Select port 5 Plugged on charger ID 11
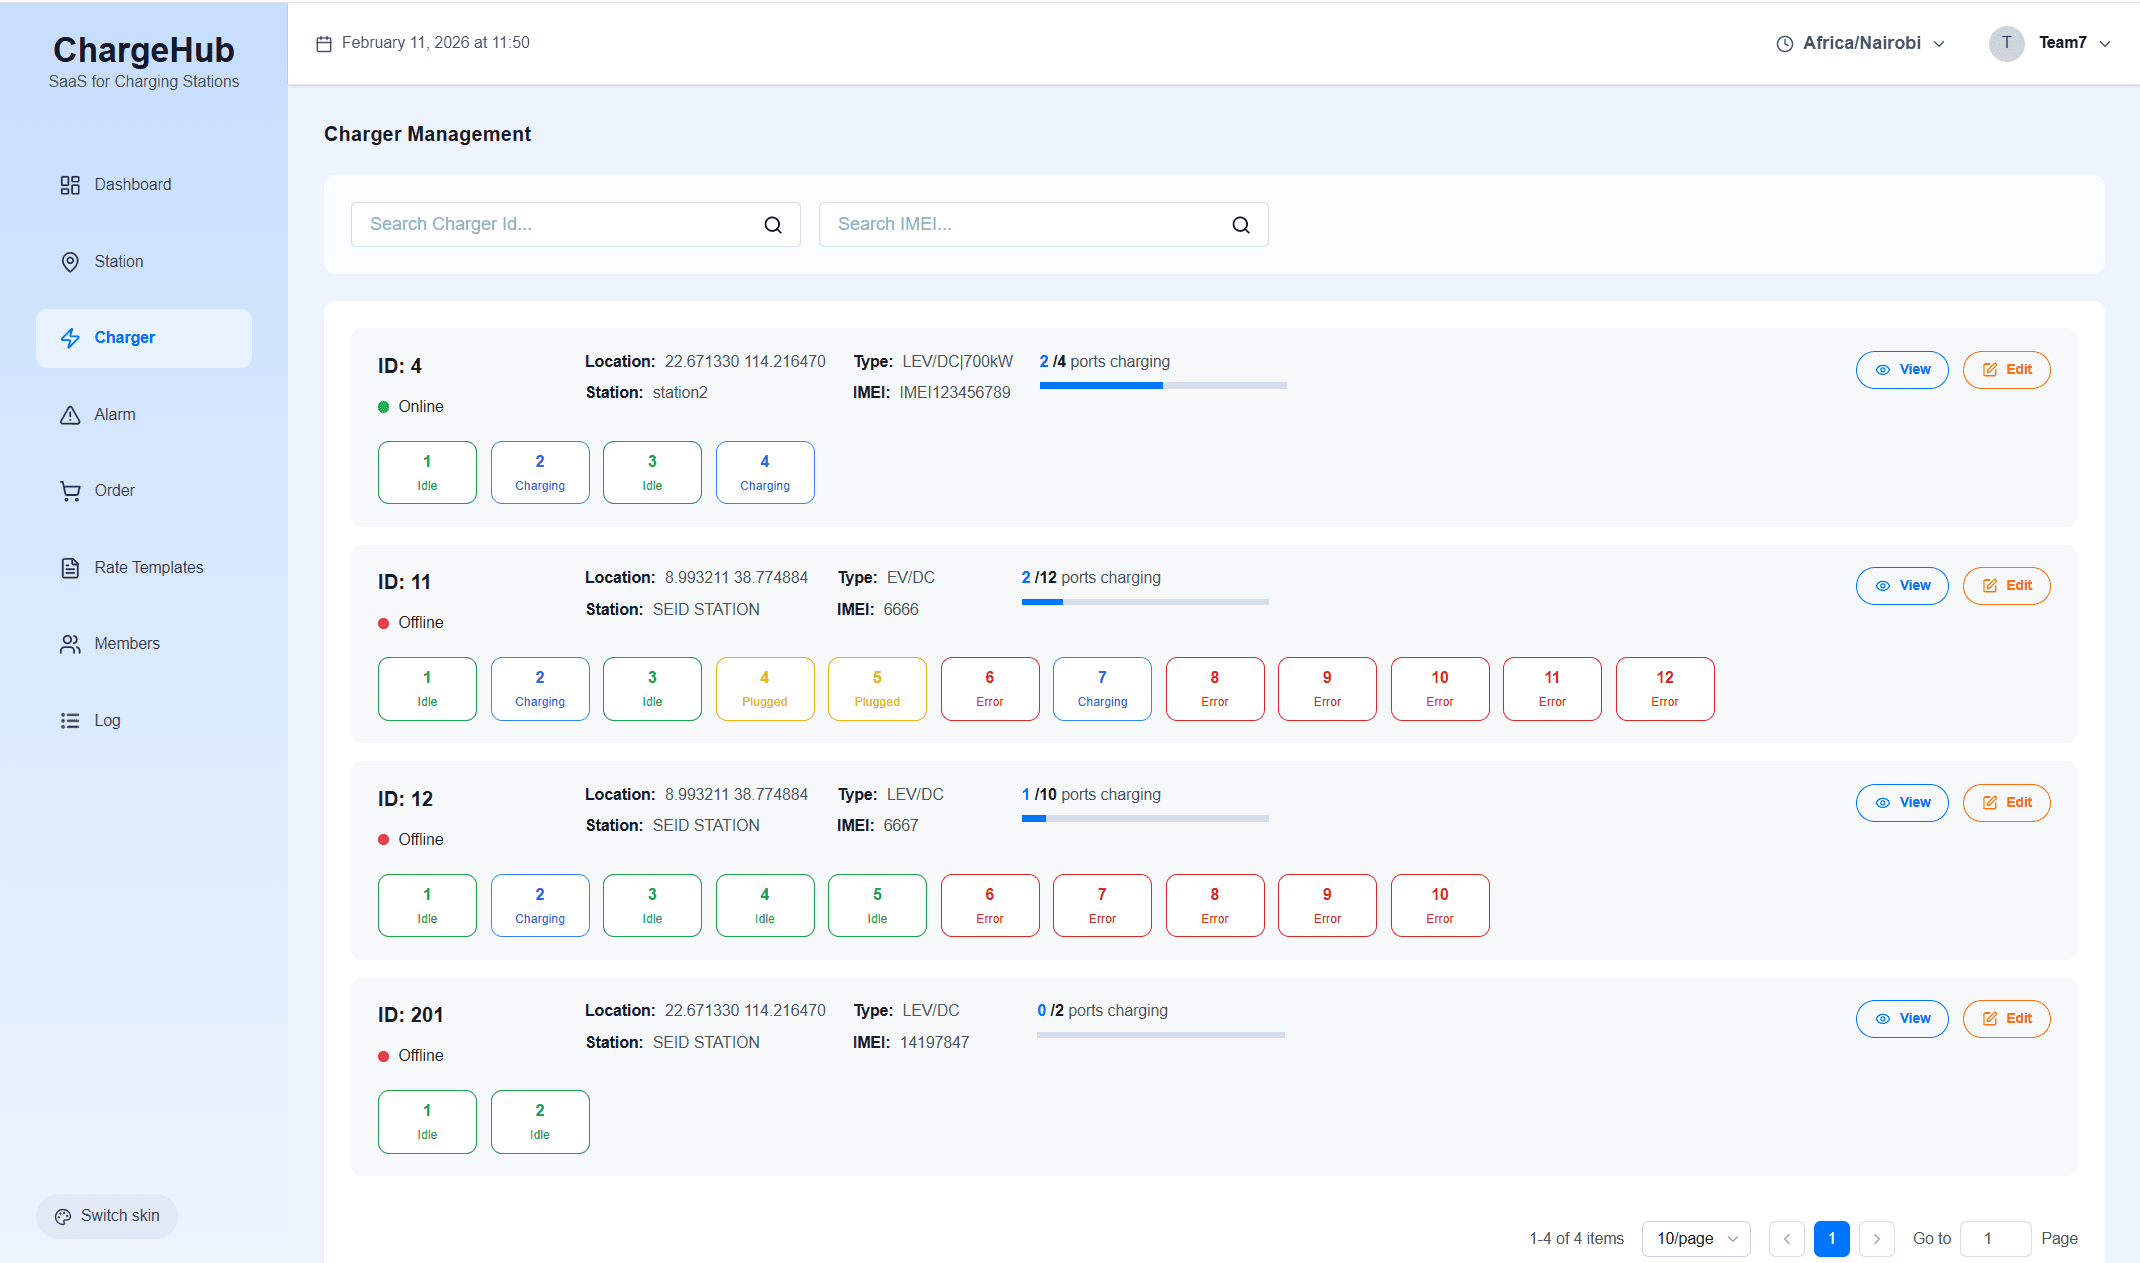This screenshot has width=2140, height=1263. [877, 689]
